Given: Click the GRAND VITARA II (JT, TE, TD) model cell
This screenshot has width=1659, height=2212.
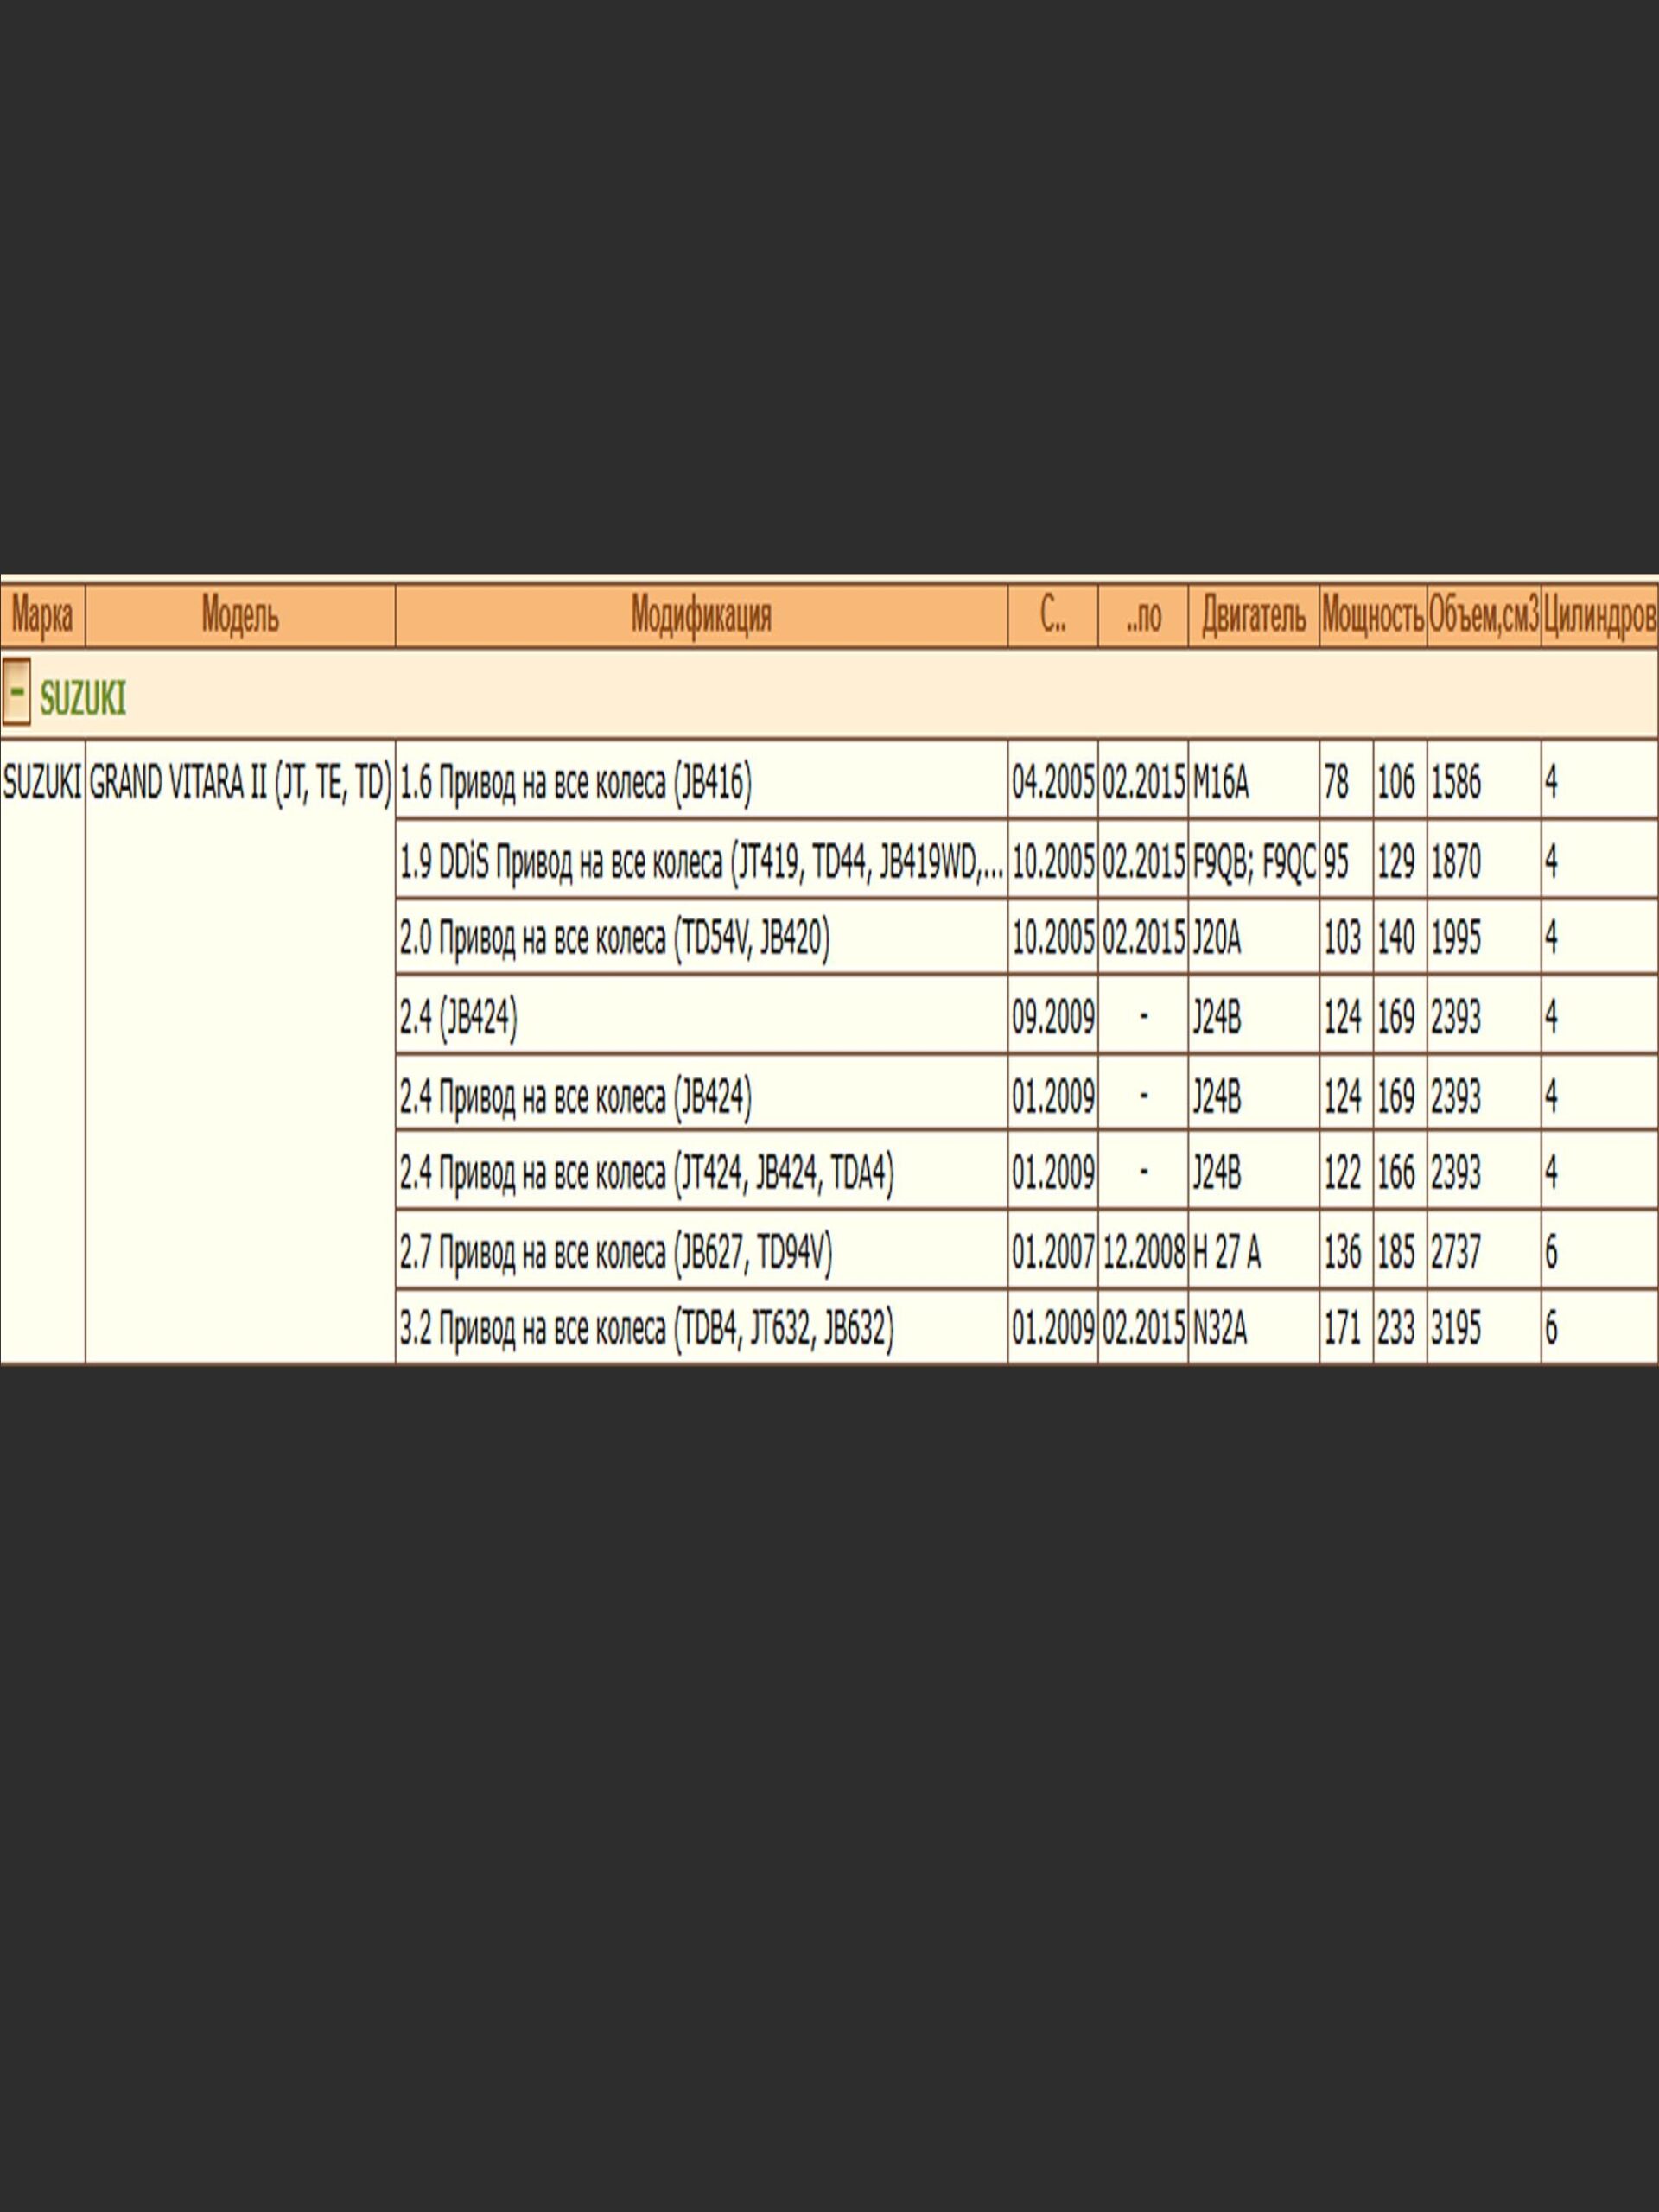Looking at the screenshot, I should tap(240, 783).
